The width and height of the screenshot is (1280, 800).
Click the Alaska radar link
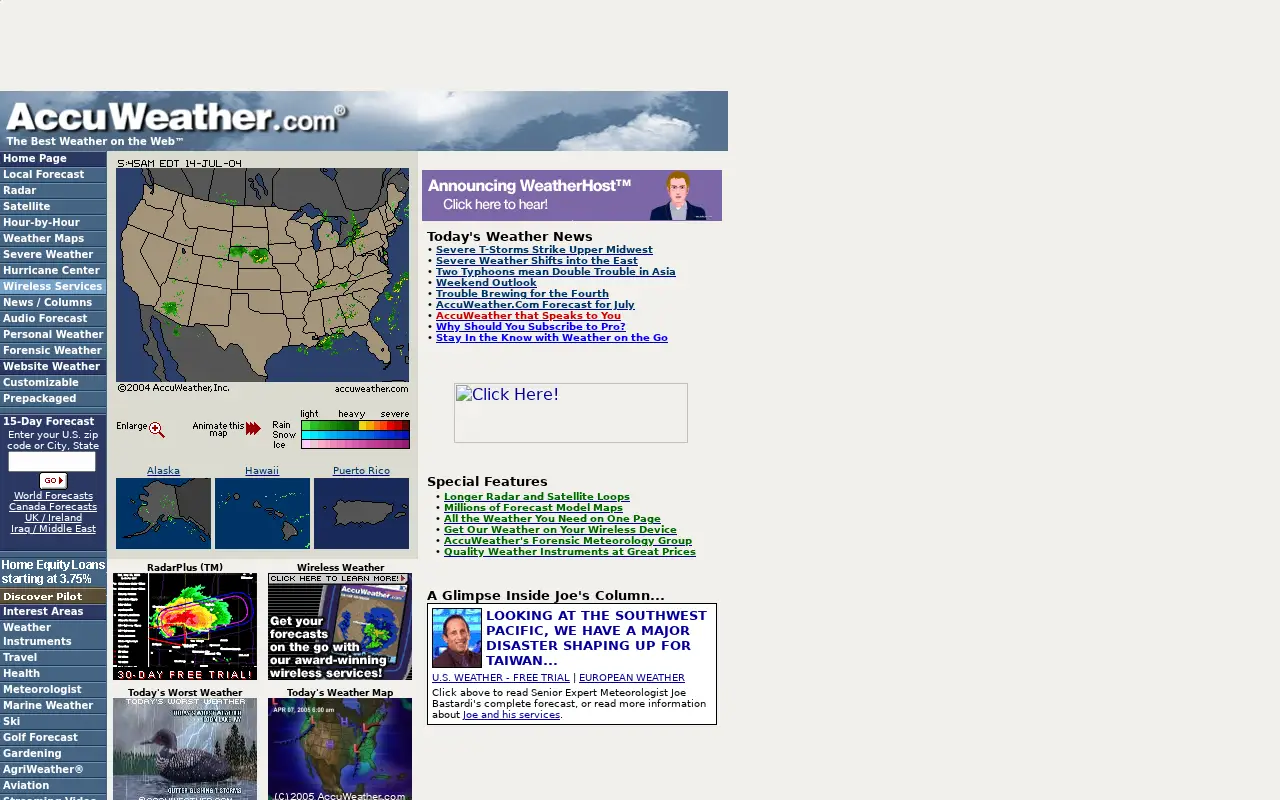[x=163, y=471]
